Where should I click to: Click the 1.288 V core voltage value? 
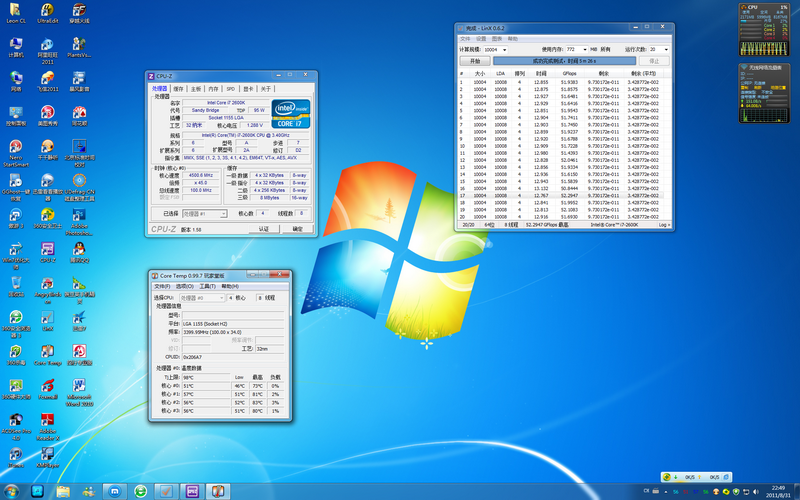255,125
